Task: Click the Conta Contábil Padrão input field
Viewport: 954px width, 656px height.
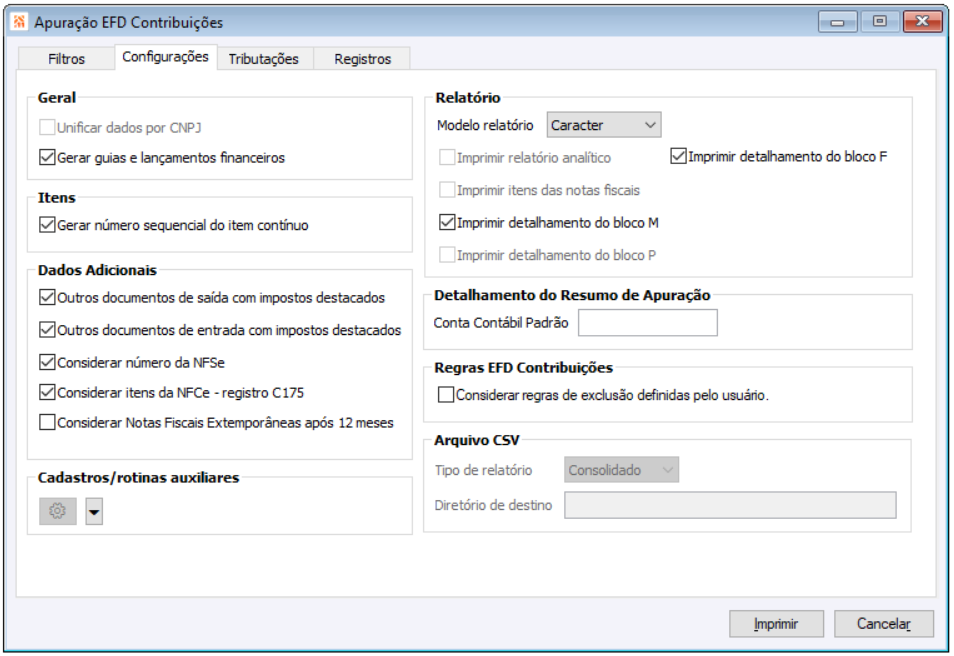Action: click(x=648, y=323)
